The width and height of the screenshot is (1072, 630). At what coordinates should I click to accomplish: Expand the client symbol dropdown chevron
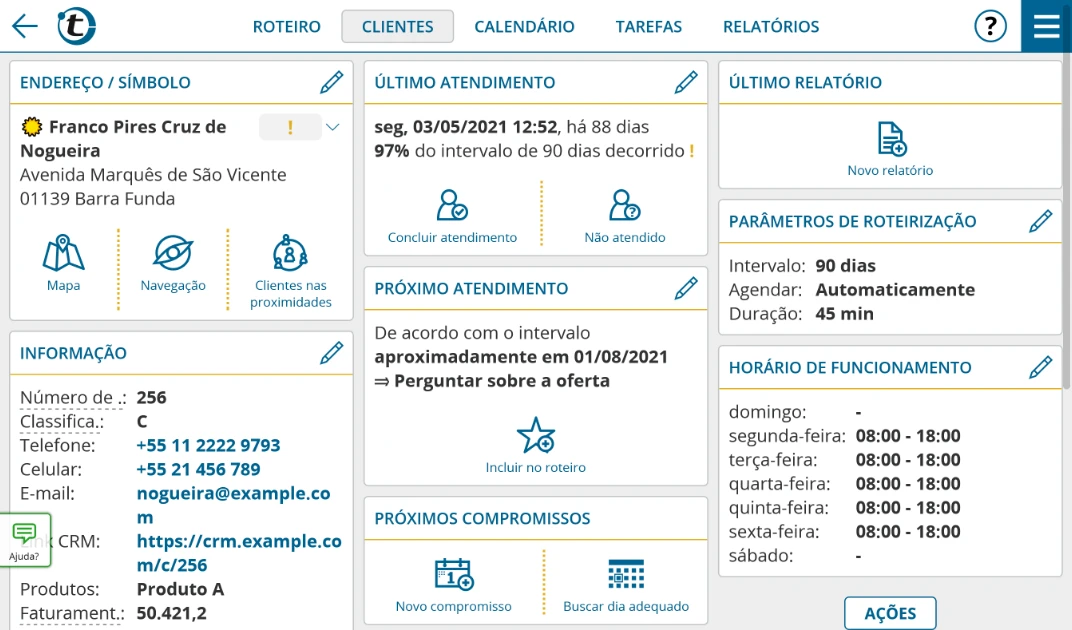(333, 127)
